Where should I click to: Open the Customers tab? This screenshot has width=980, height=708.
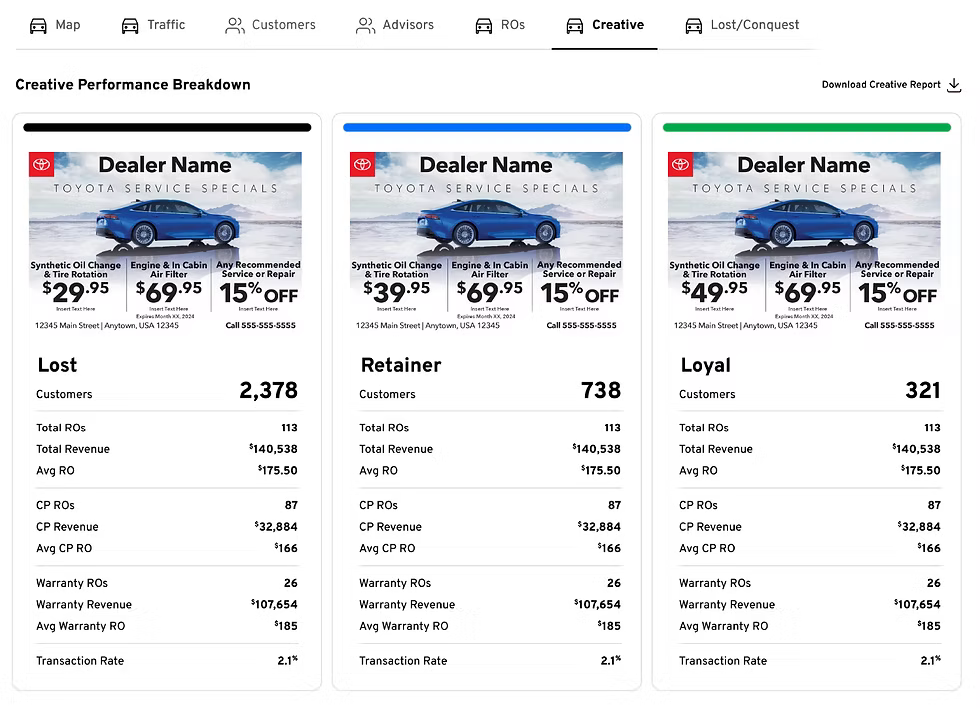point(271,25)
